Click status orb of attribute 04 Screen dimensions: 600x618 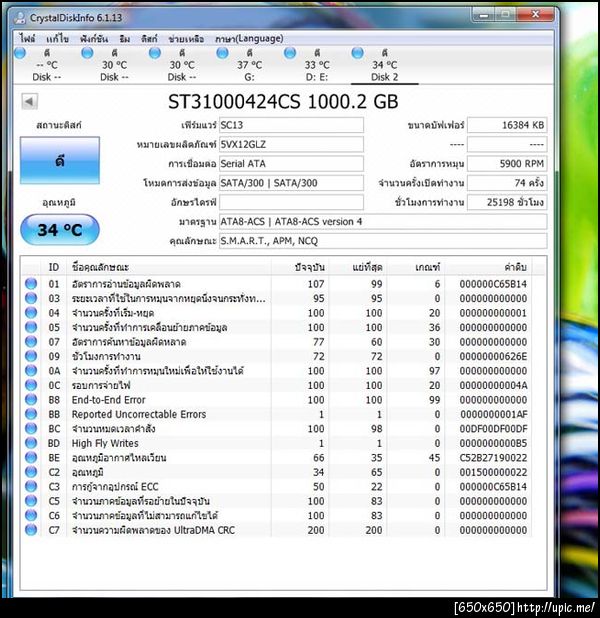coord(31,313)
